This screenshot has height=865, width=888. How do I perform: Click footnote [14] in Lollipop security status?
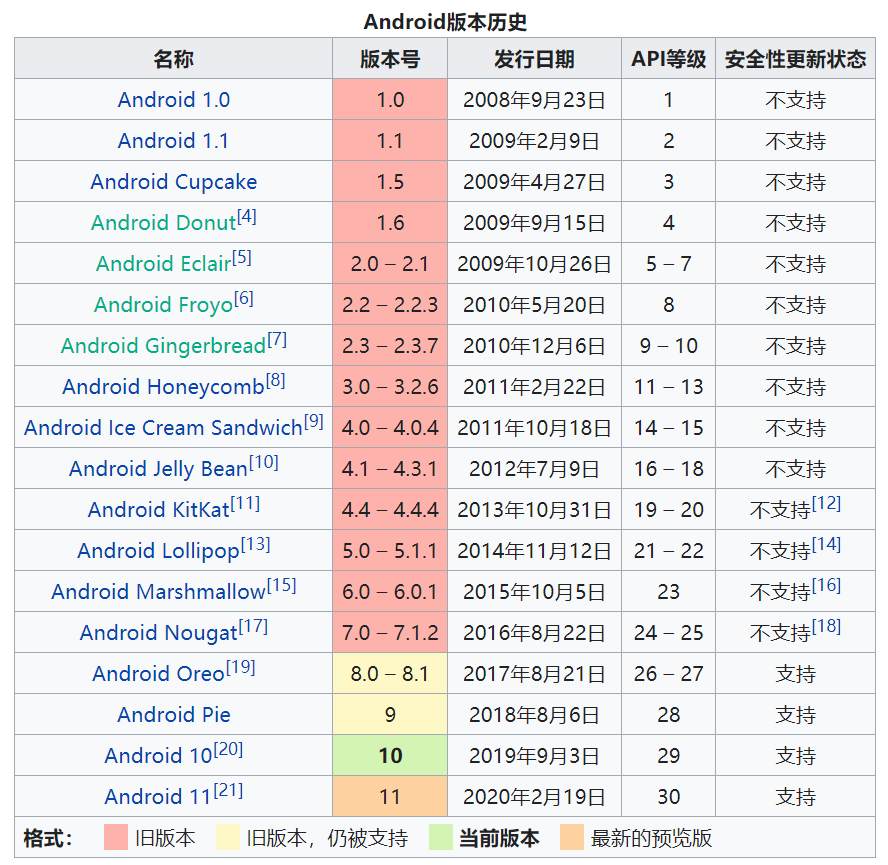[x=826, y=544]
